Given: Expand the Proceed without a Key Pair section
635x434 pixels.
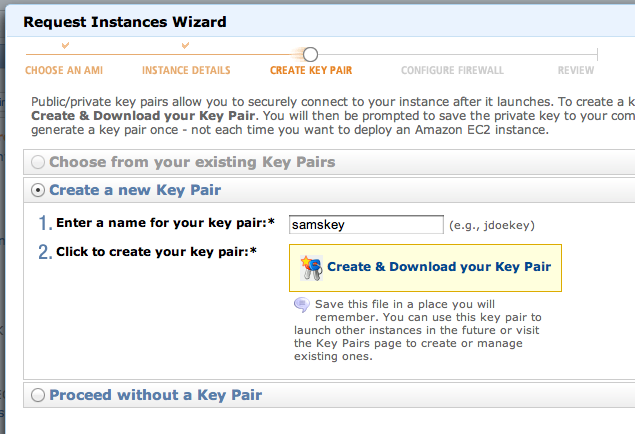Looking at the screenshot, I should pos(155,395).
